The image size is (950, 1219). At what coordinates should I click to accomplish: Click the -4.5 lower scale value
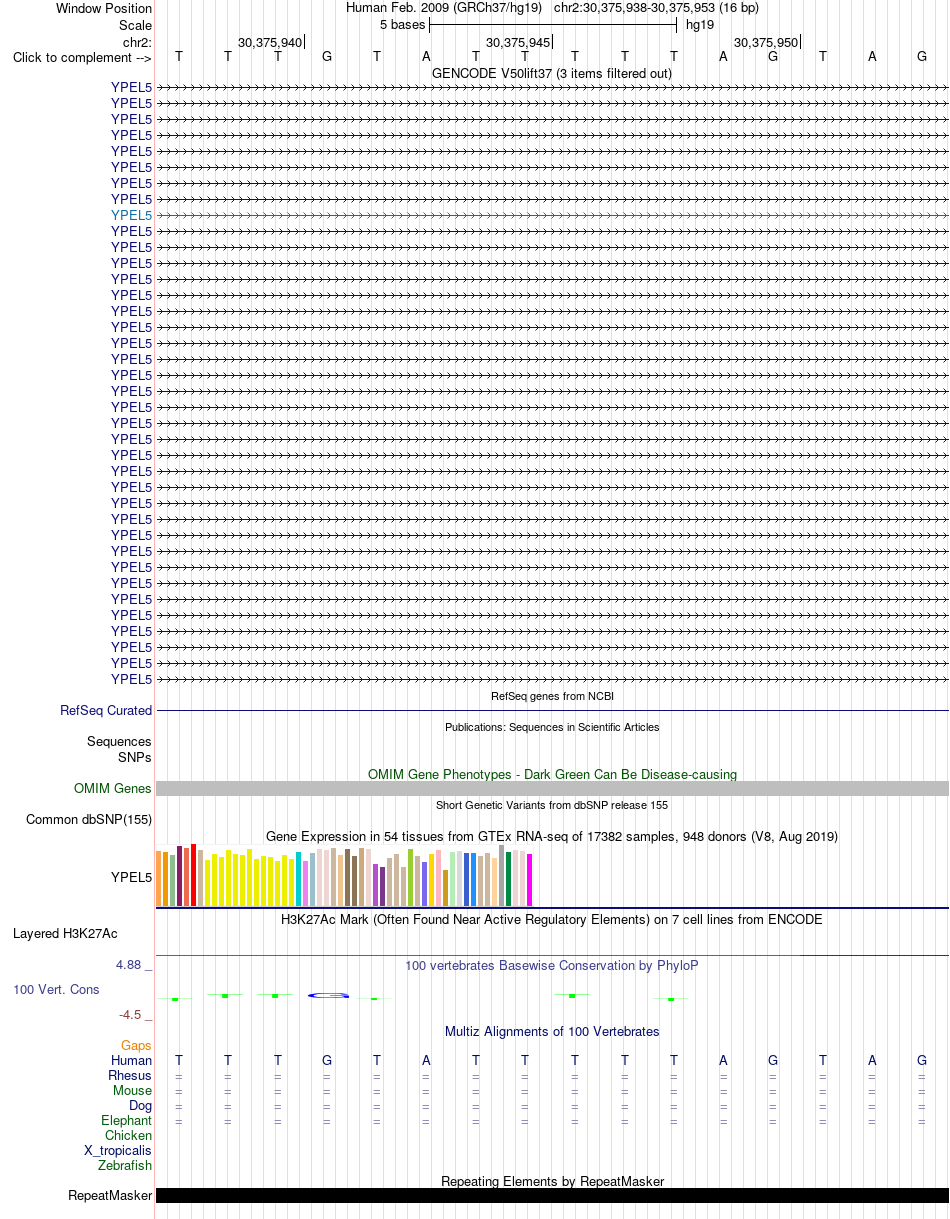pyautogui.click(x=131, y=1015)
